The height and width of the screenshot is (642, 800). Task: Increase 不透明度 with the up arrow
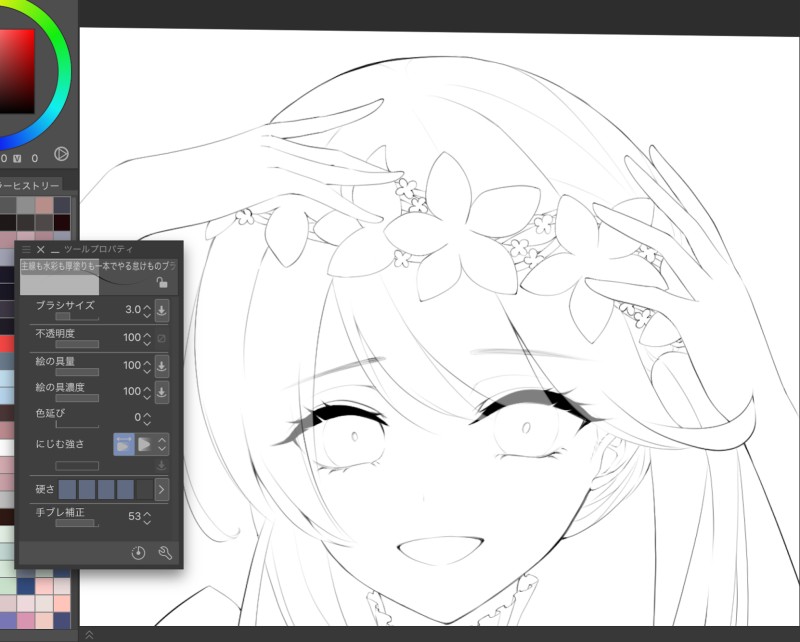pos(147,334)
